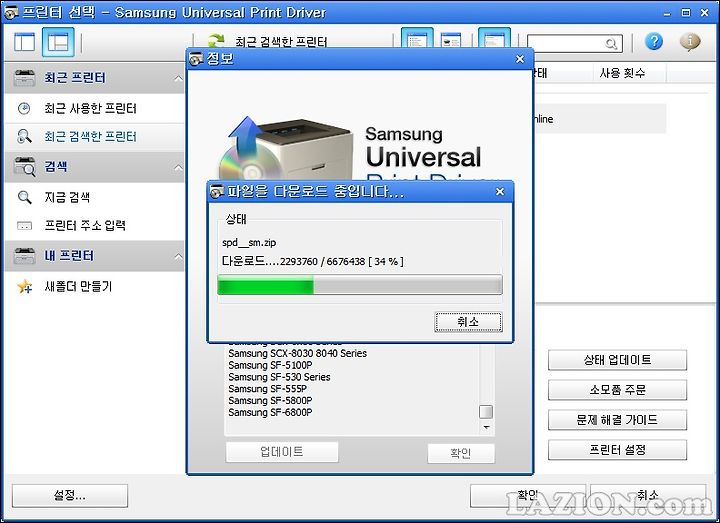720x523 pixels.
Task: Click 상태 업데이트 button
Action: (617, 360)
